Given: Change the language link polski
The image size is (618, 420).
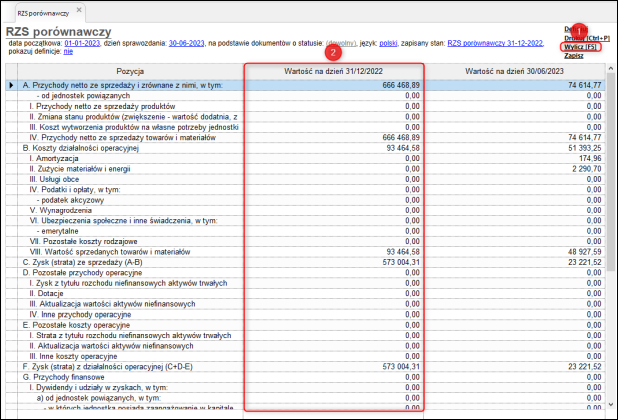Looking at the screenshot, I should pos(388,43).
